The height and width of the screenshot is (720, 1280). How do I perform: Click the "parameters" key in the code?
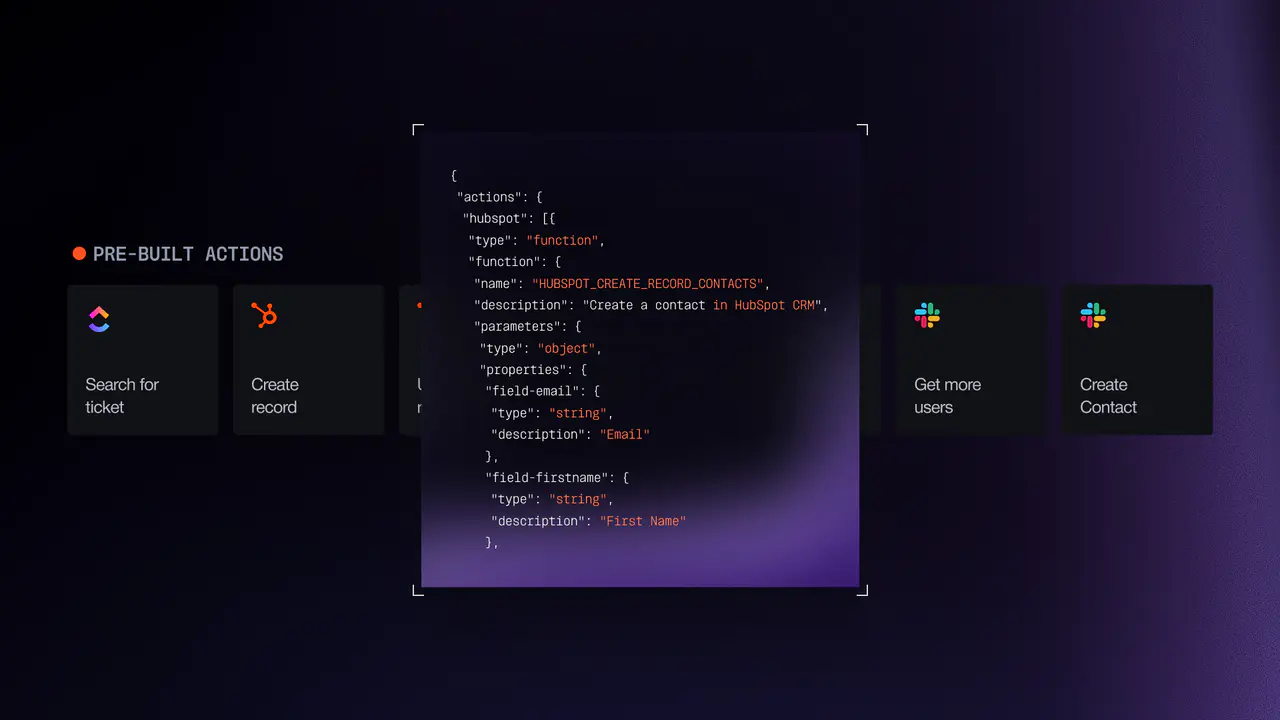click(516, 327)
